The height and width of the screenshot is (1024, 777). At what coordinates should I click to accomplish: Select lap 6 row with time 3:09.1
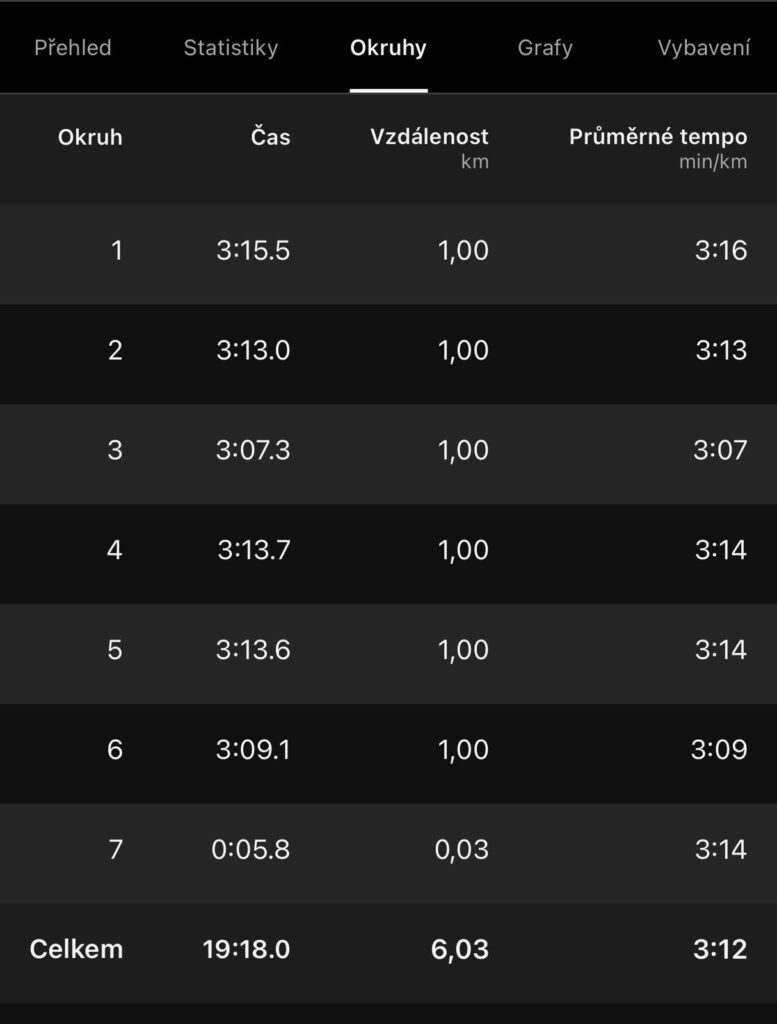pos(388,750)
